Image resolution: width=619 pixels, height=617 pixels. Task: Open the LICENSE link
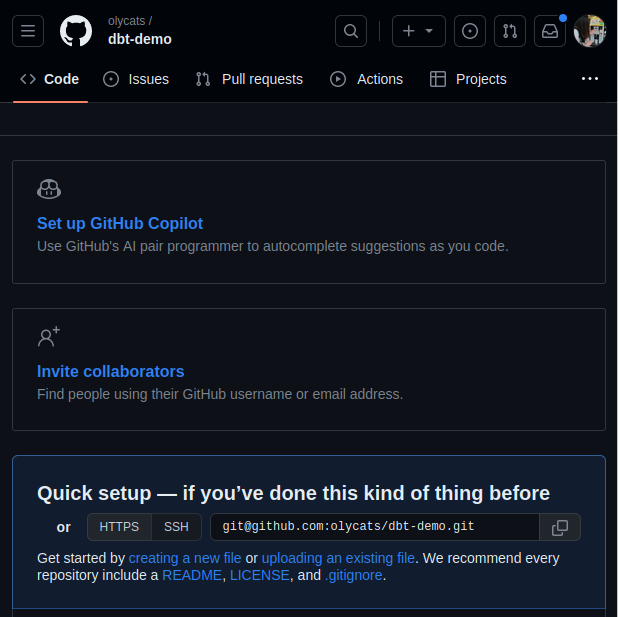click(260, 575)
